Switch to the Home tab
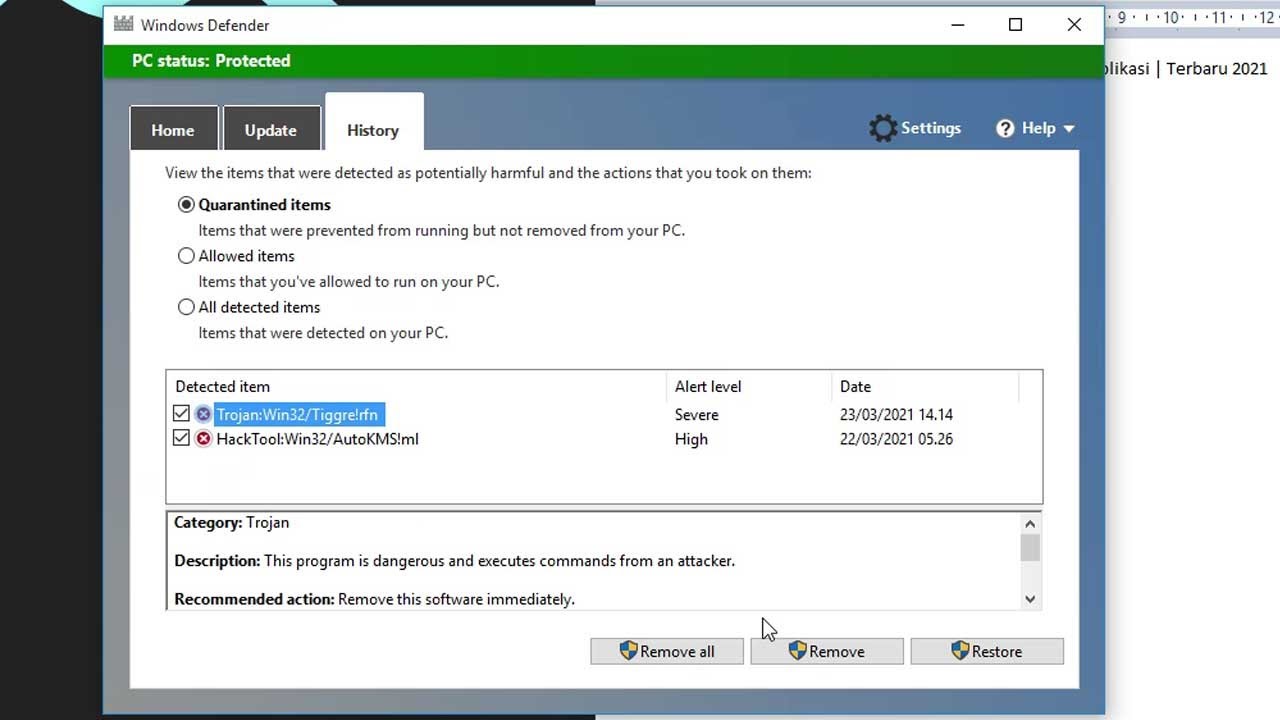Screen dimensions: 1280x720 173,129
